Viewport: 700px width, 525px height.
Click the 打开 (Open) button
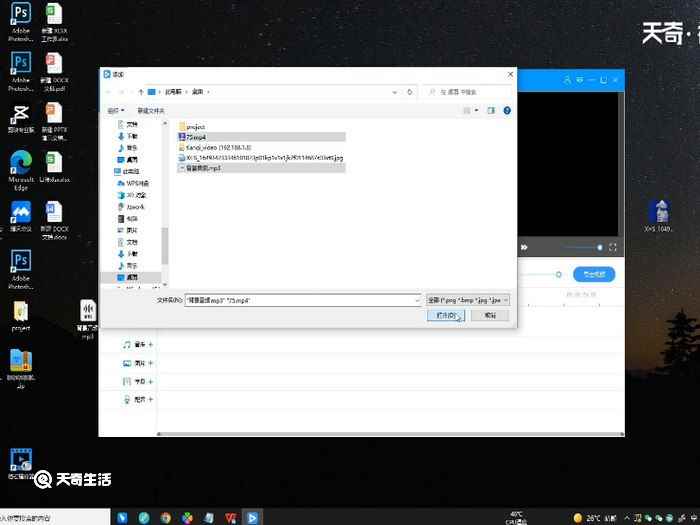[x=446, y=315]
